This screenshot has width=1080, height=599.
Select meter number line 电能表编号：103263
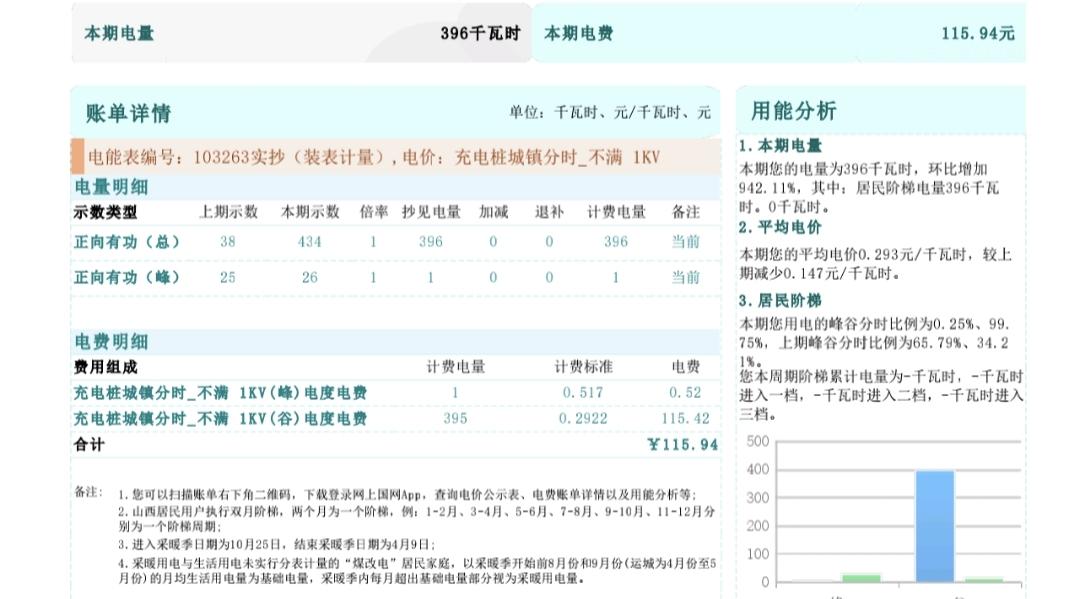pyautogui.click(x=373, y=157)
